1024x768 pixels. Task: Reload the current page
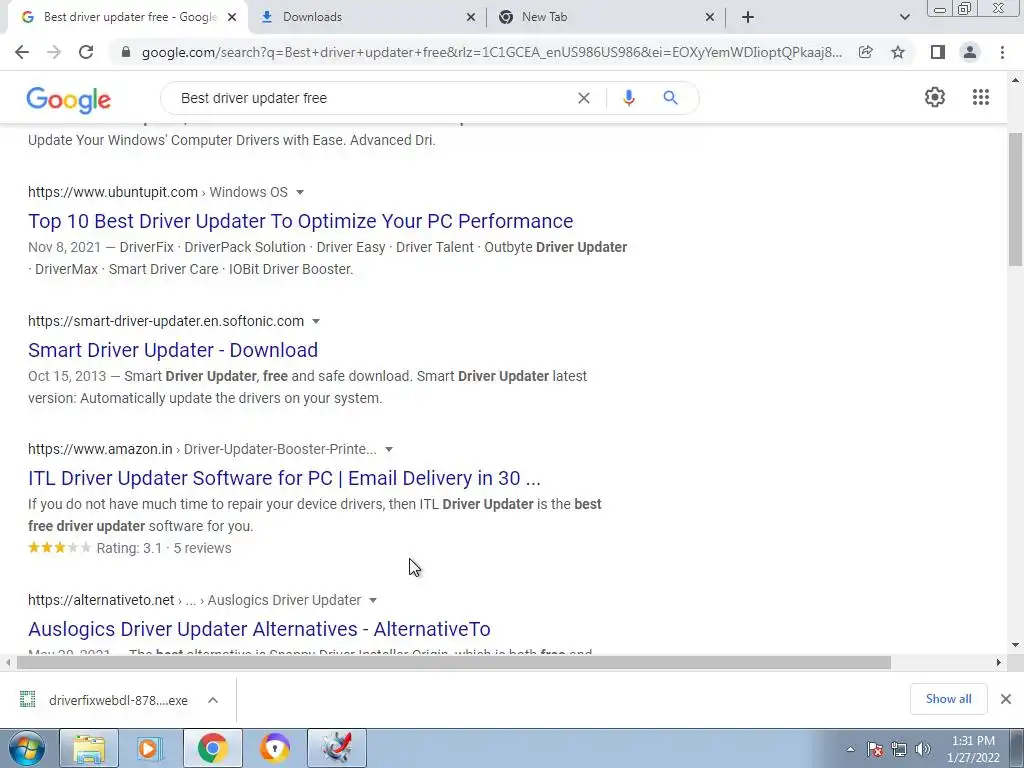click(x=86, y=52)
